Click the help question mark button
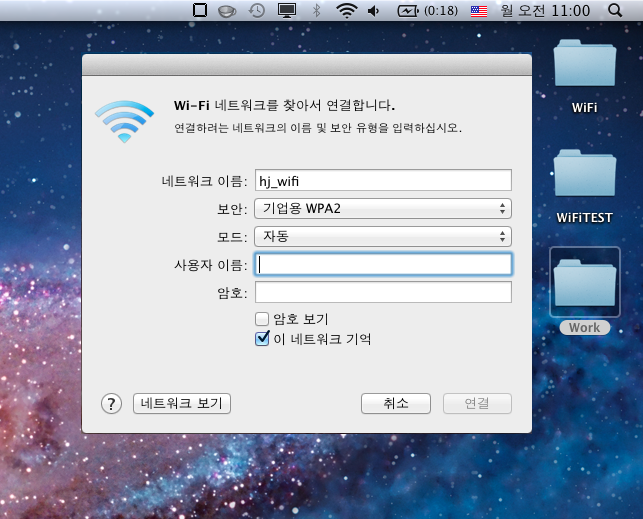This screenshot has height=519, width=643. [x=111, y=404]
